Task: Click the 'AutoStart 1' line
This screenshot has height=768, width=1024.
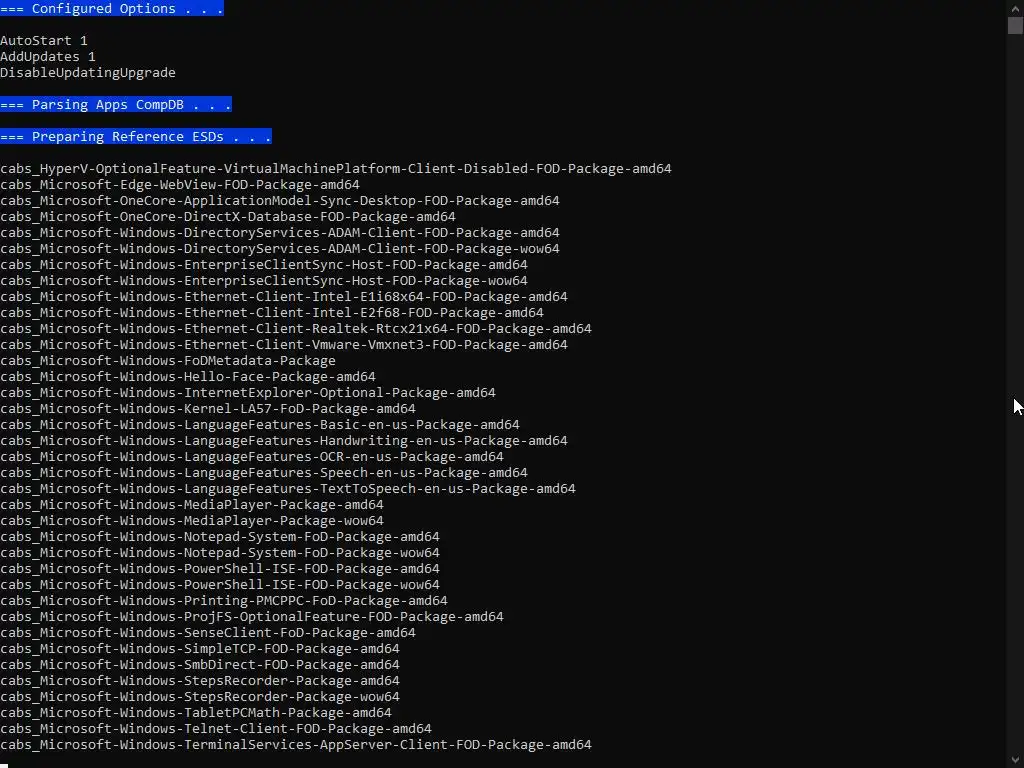Action: [x=44, y=40]
